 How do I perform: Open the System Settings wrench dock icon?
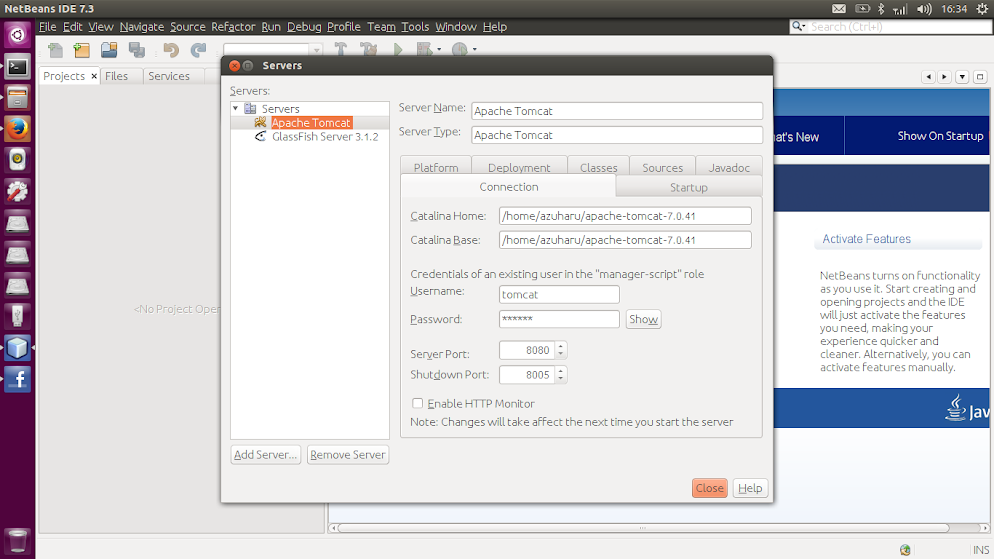(17, 191)
